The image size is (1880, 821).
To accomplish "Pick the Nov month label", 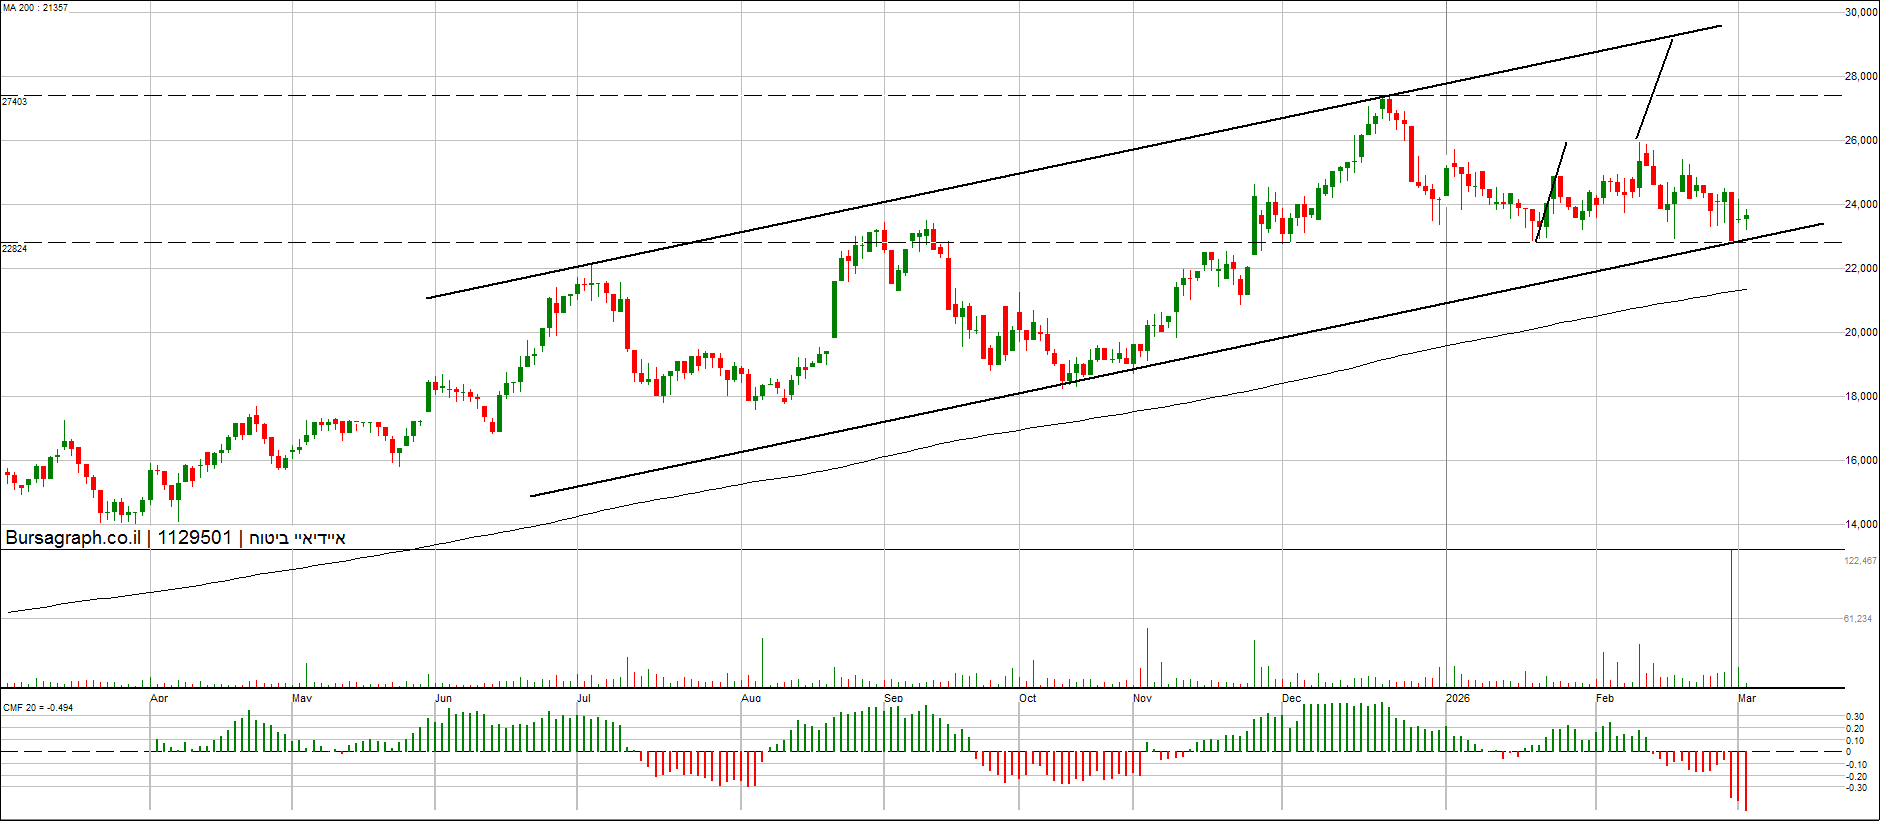I will pyautogui.click(x=1143, y=698).
